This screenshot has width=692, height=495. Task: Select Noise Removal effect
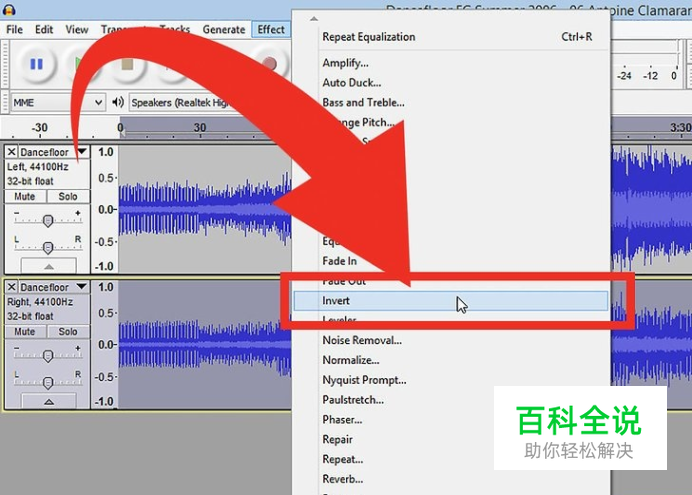coord(451,340)
